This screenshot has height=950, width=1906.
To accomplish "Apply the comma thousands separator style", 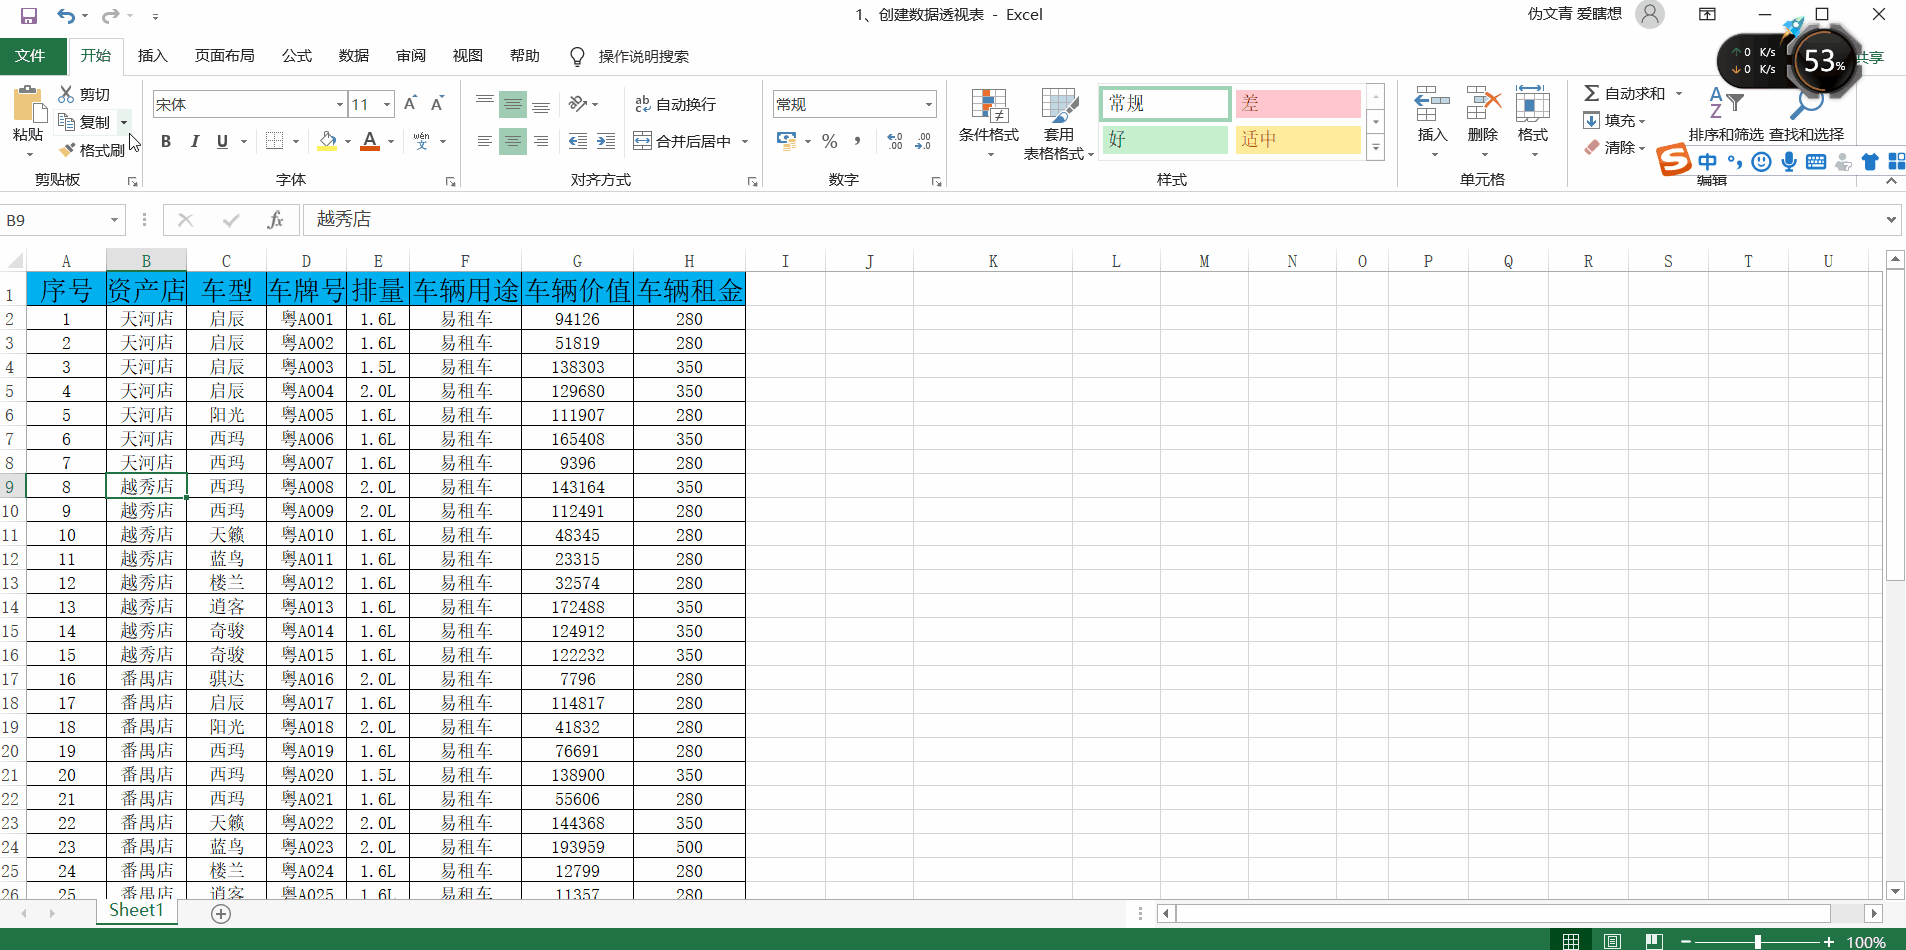I will click(x=857, y=141).
